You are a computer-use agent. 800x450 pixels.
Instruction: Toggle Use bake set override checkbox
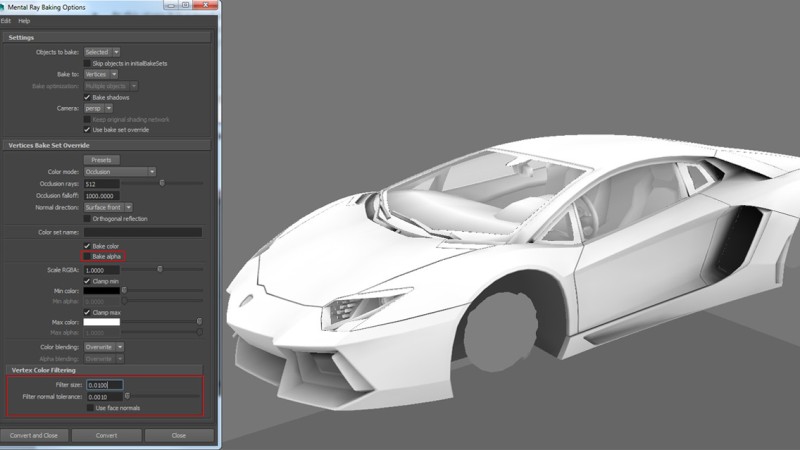87,130
